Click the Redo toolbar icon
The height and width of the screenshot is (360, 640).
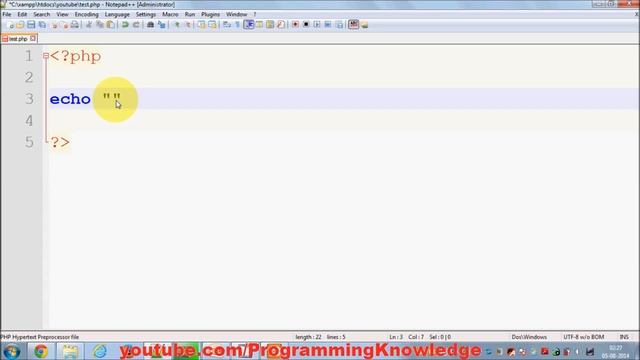click(x=136, y=25)
